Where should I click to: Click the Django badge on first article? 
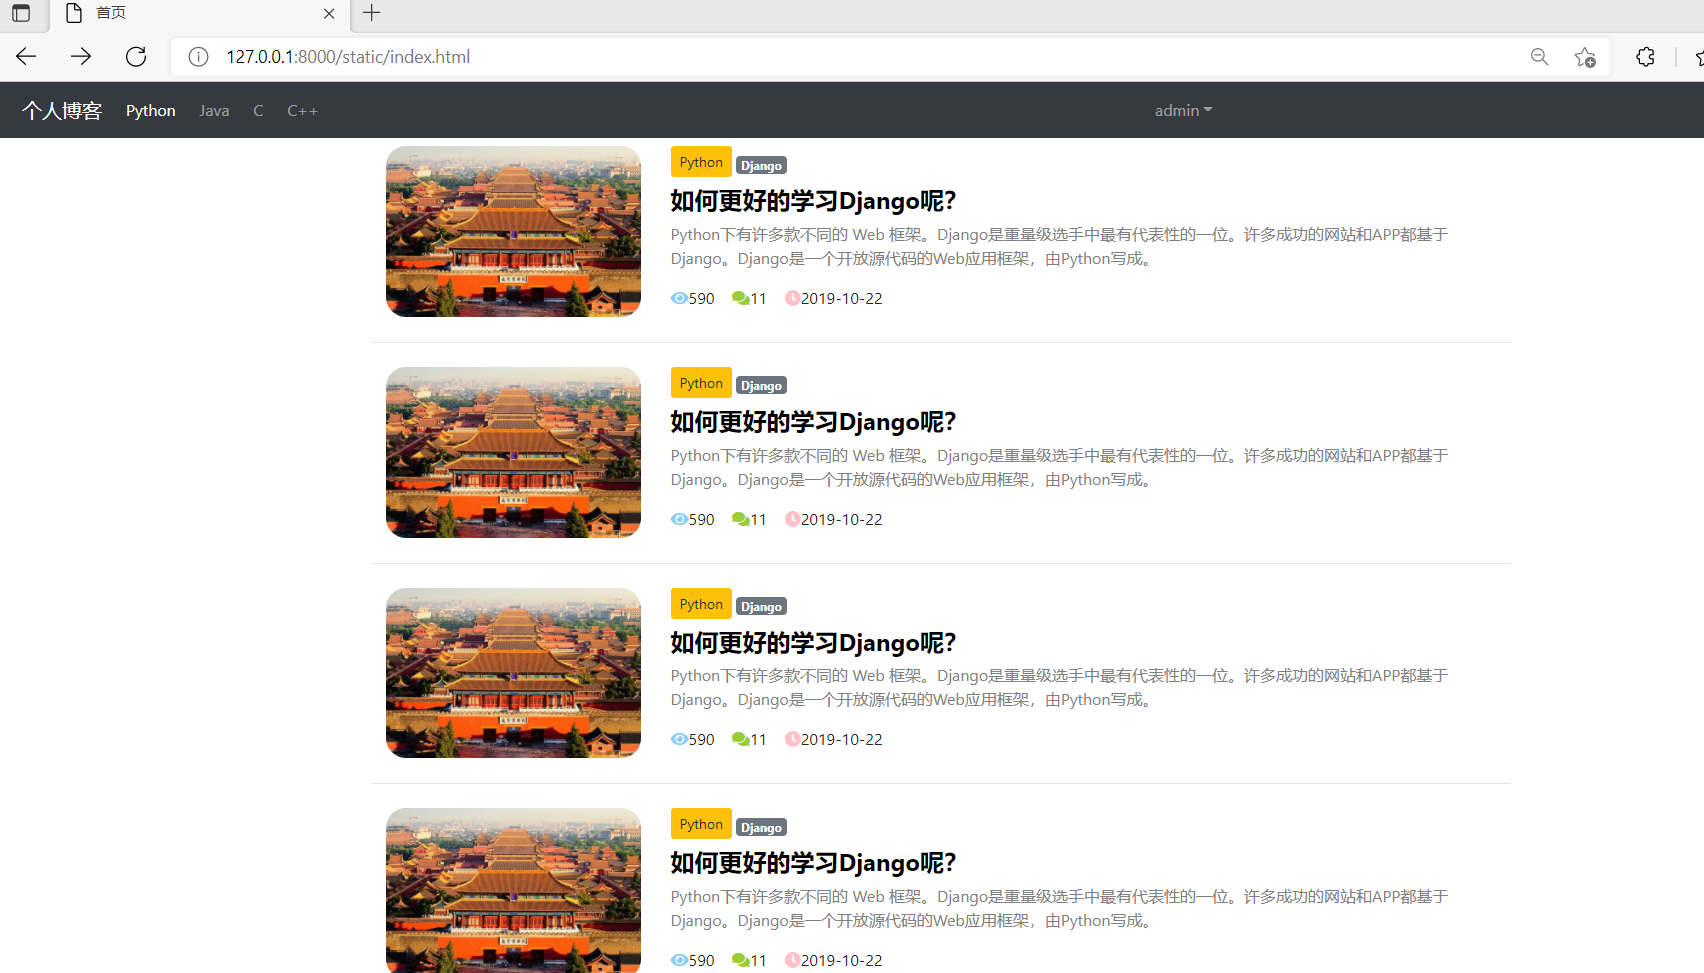[x=761, y=166]
